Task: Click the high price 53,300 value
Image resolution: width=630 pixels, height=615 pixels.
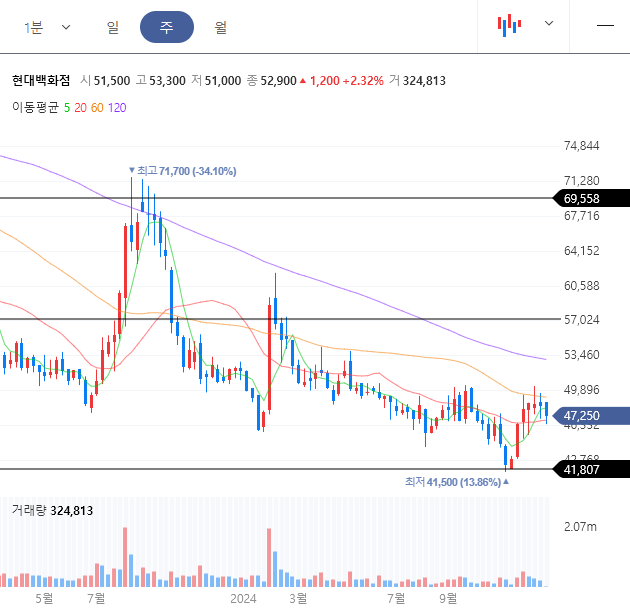Action: (167, 81)
